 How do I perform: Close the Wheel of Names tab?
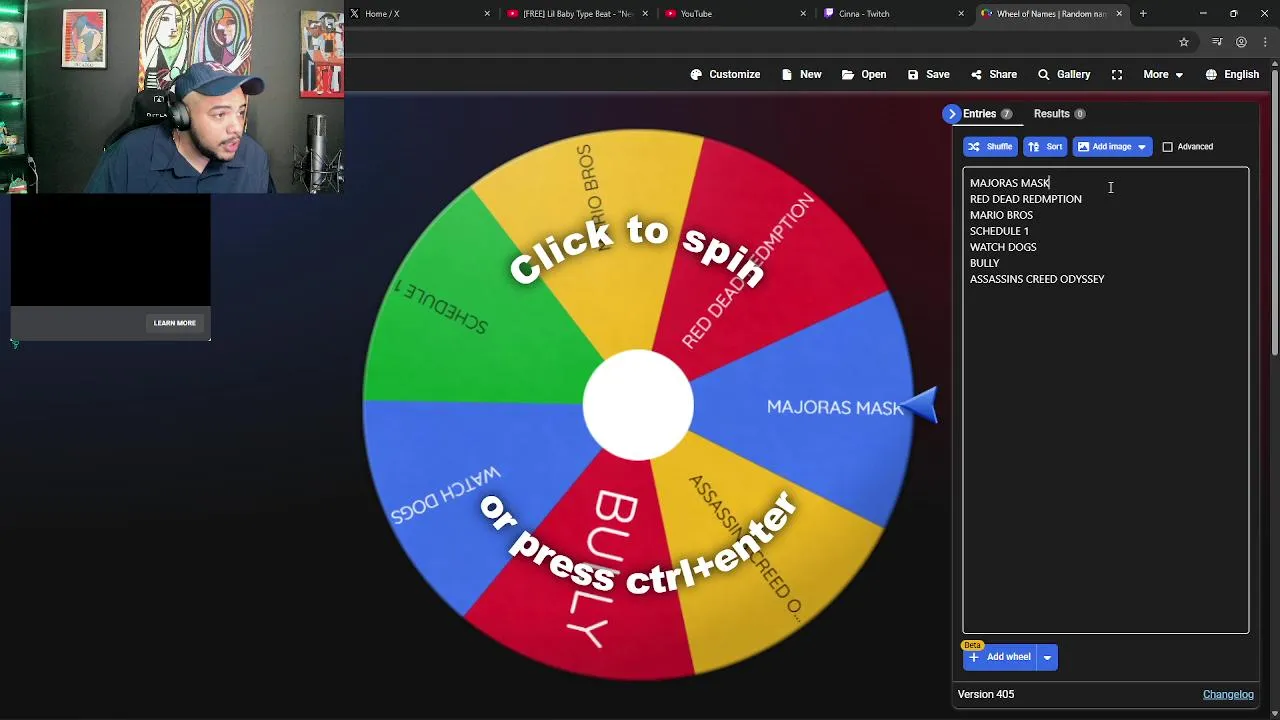1119,14
